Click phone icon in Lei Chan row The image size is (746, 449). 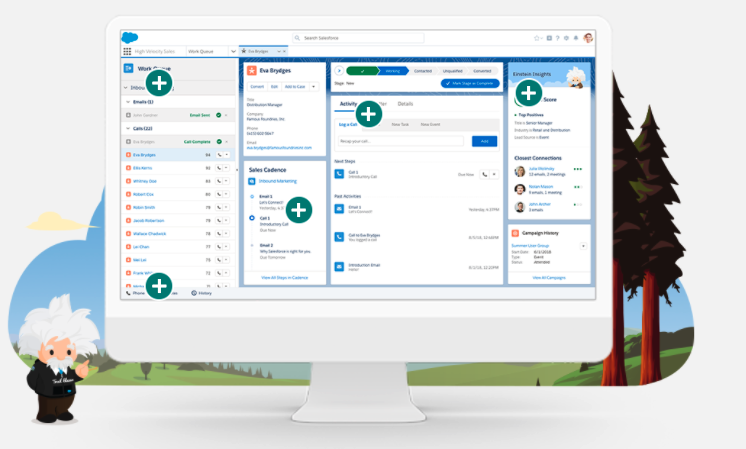tap(219, 247)
